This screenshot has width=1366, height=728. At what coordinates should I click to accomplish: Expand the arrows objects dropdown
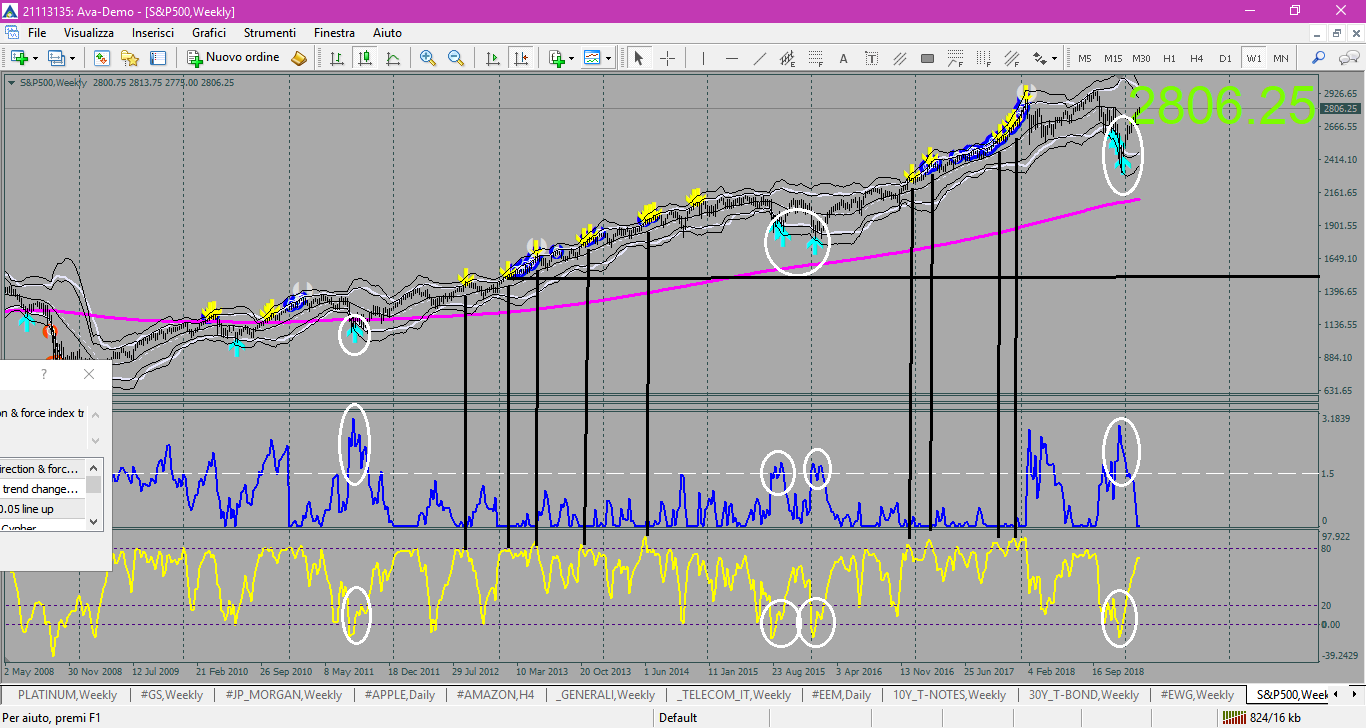tap(1054, 58)
